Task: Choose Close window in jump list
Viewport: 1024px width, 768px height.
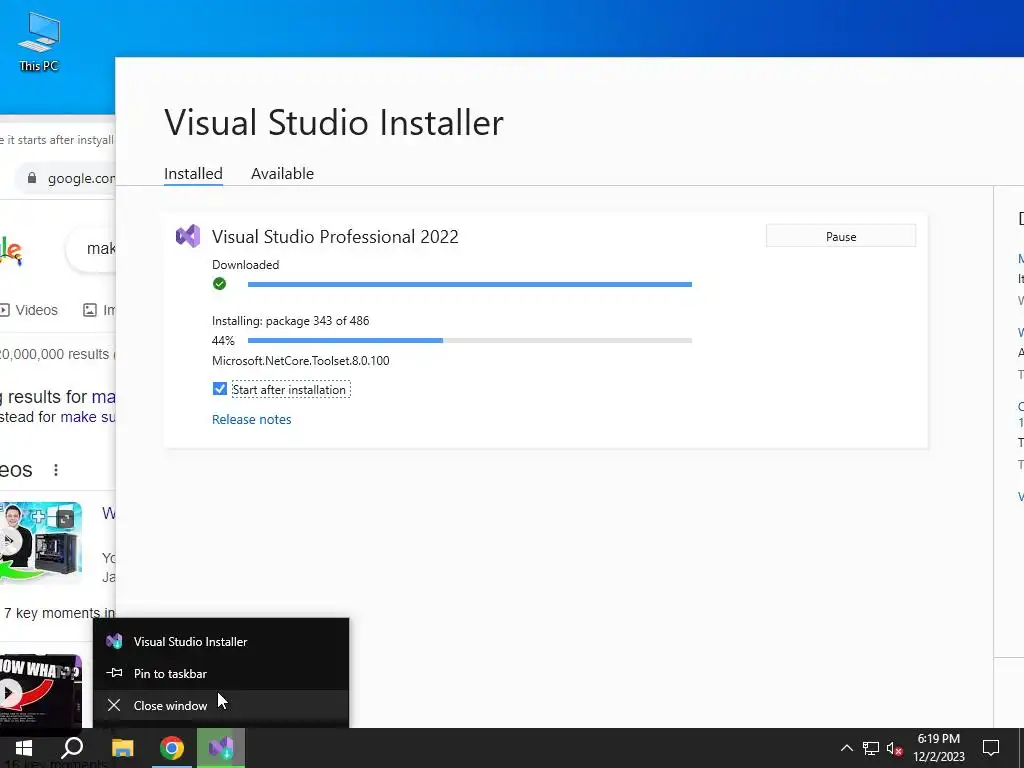Action: [x=221, y=705]
